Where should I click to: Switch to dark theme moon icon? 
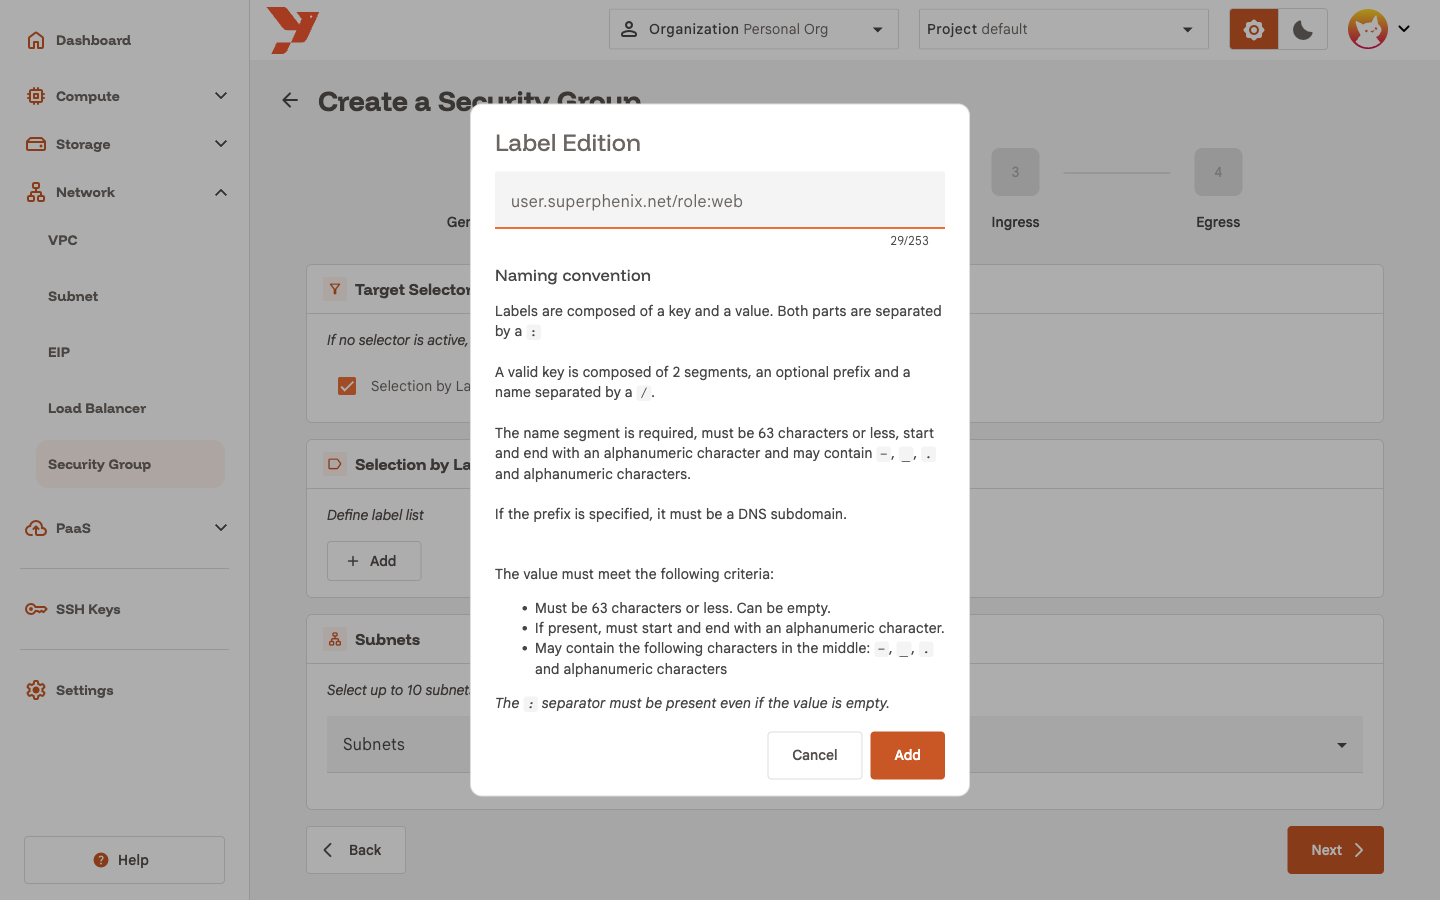(1303, 29)
